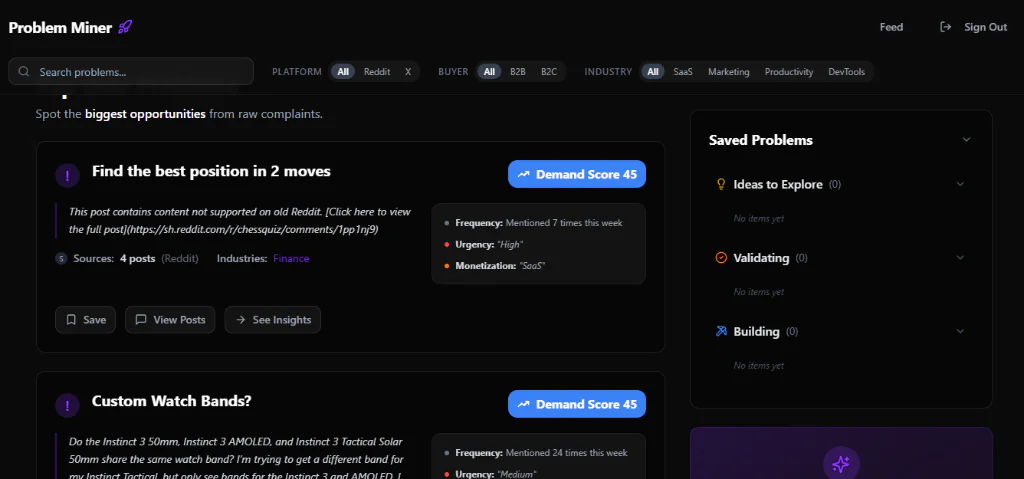Viewport: 1024px width, 479px height.
Task: Toggle the SaaS industry filter
Action: pos(683,72)
